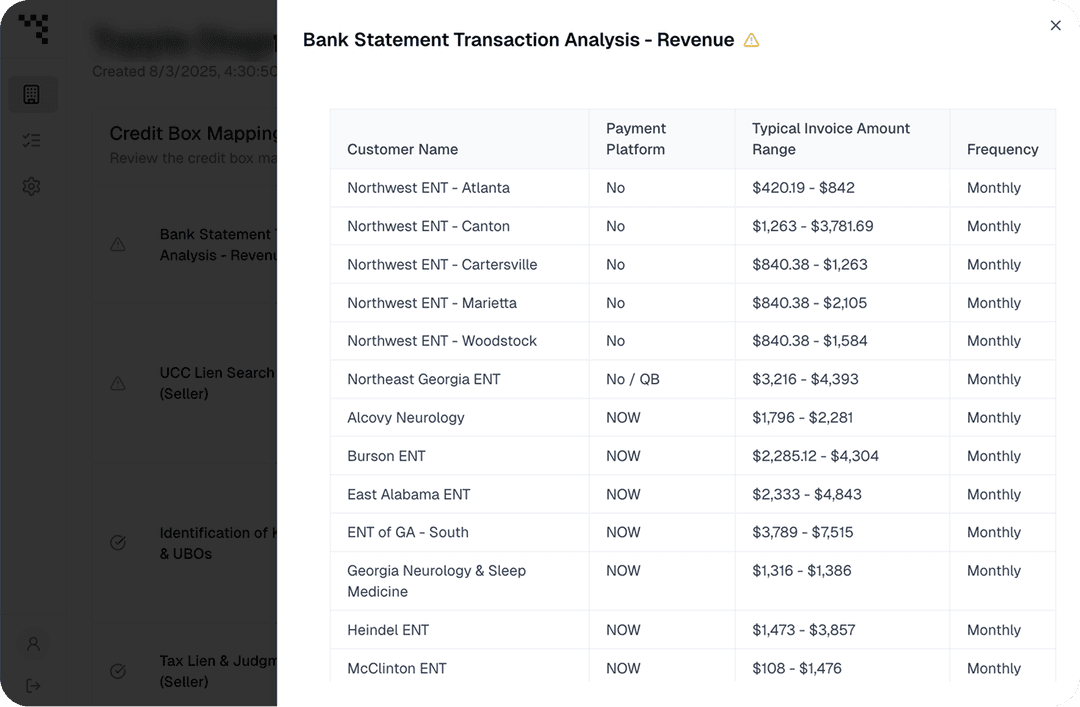Click the yellow warning triangle beside the title
1080x707 pixels.
(x=751, y=41)
